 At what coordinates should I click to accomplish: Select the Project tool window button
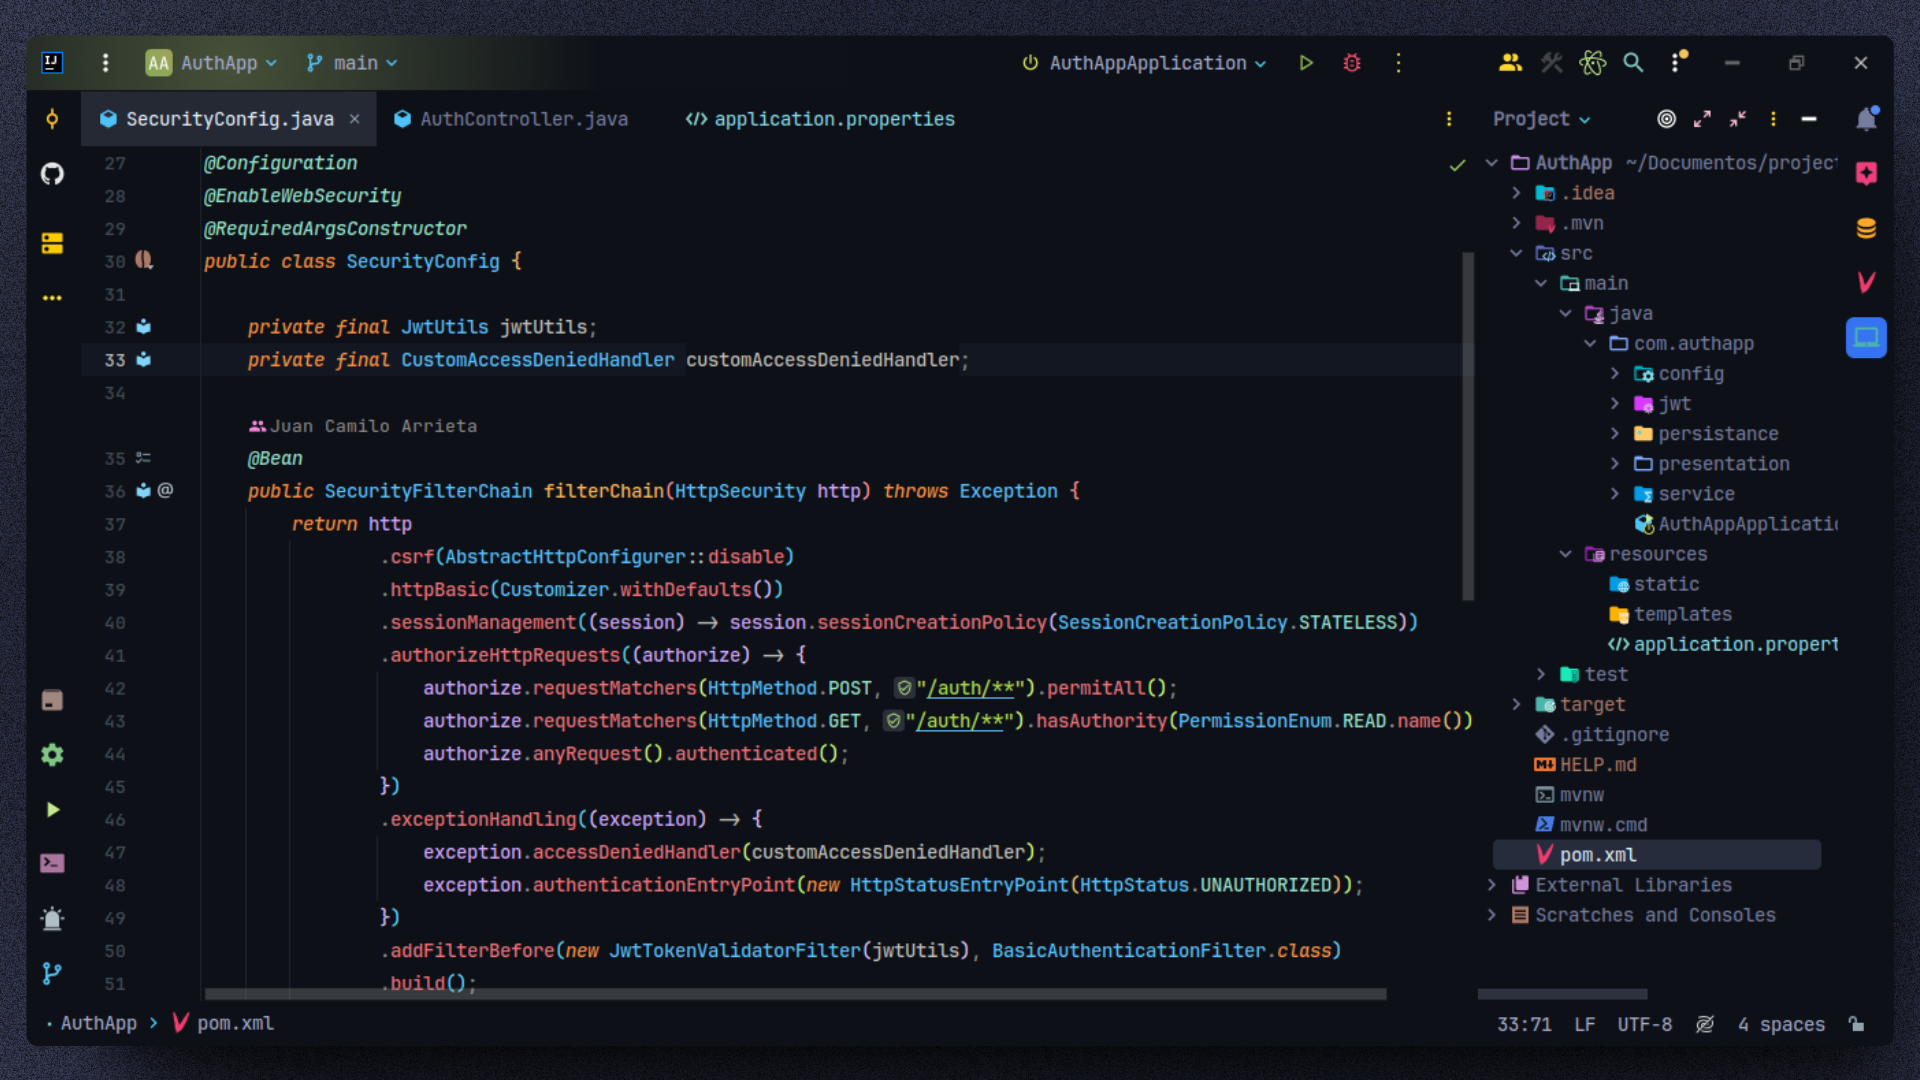pyautogui.click(x=1866, y=338)
